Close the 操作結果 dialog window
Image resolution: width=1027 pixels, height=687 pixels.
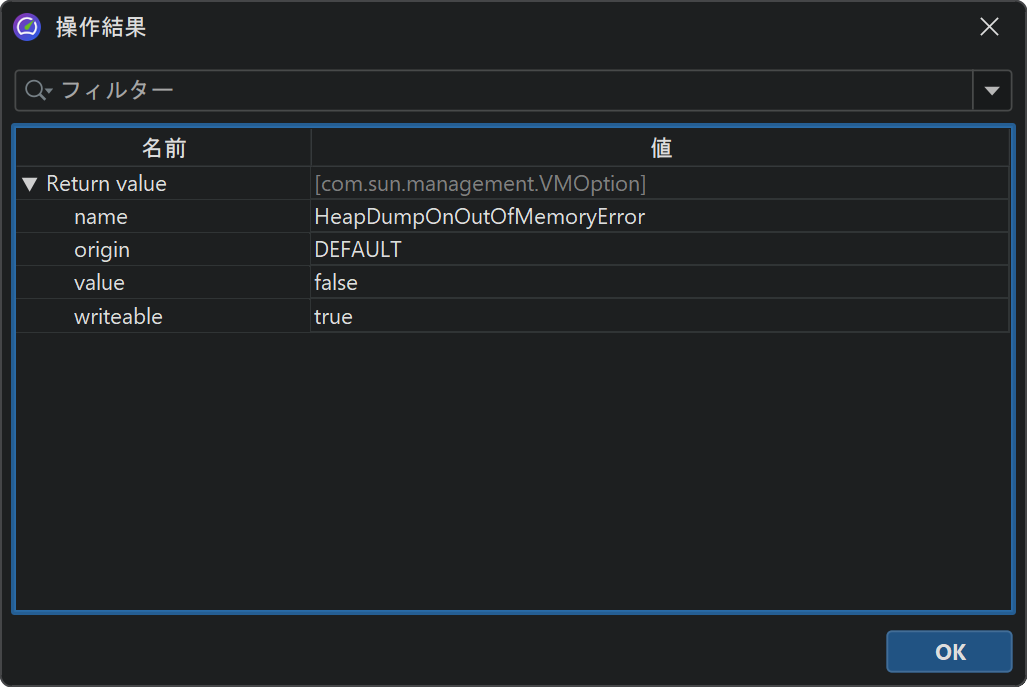click(x=989, y=27)
